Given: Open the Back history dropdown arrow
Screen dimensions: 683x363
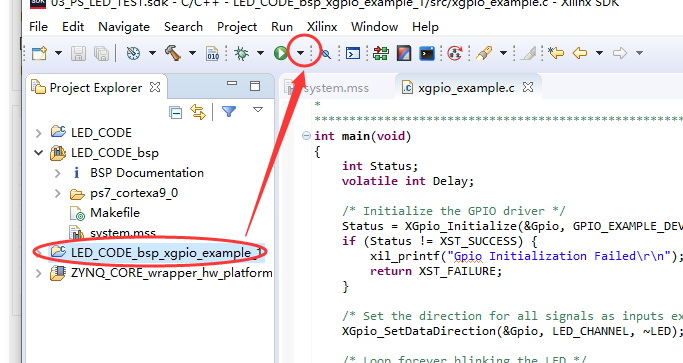Looking at the screenshot, I should pos(599,53).
